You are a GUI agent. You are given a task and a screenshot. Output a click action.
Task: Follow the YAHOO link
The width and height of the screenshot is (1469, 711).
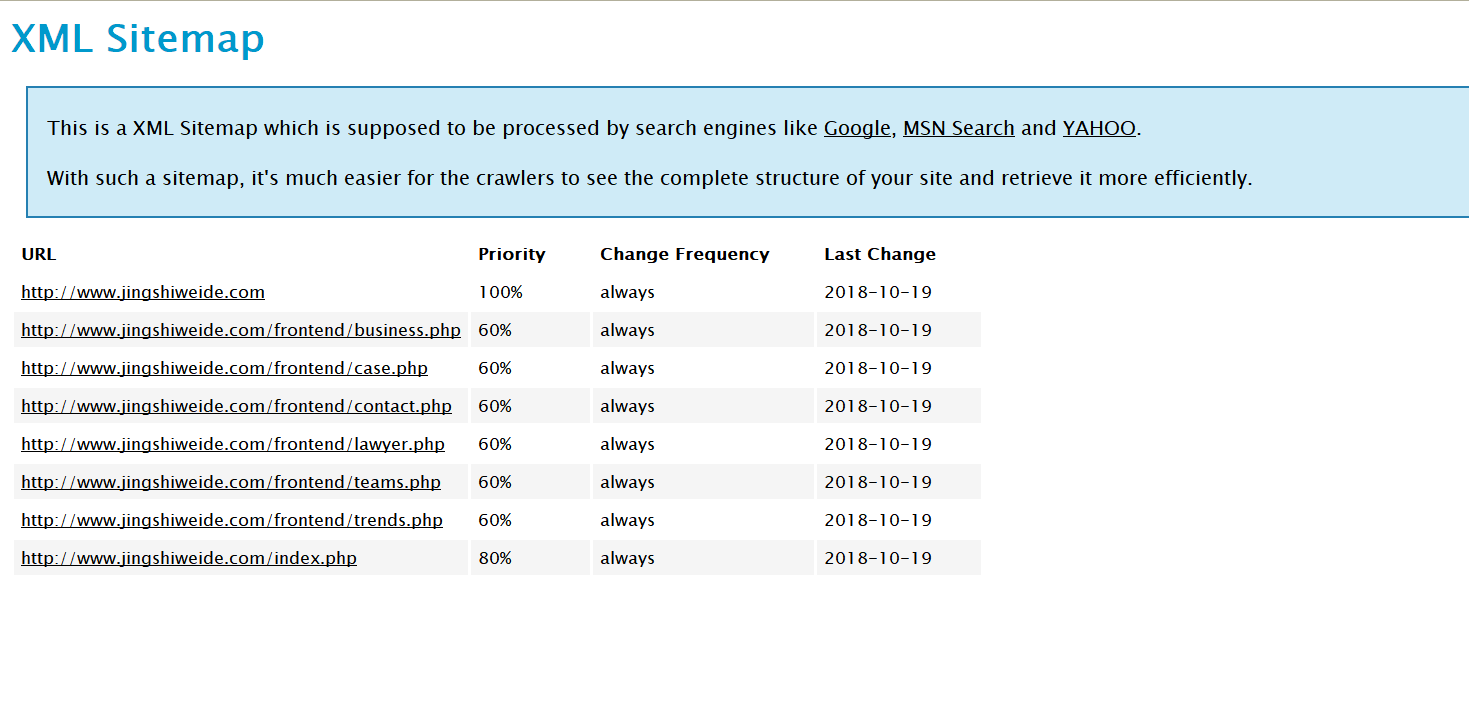point(1099,129)
